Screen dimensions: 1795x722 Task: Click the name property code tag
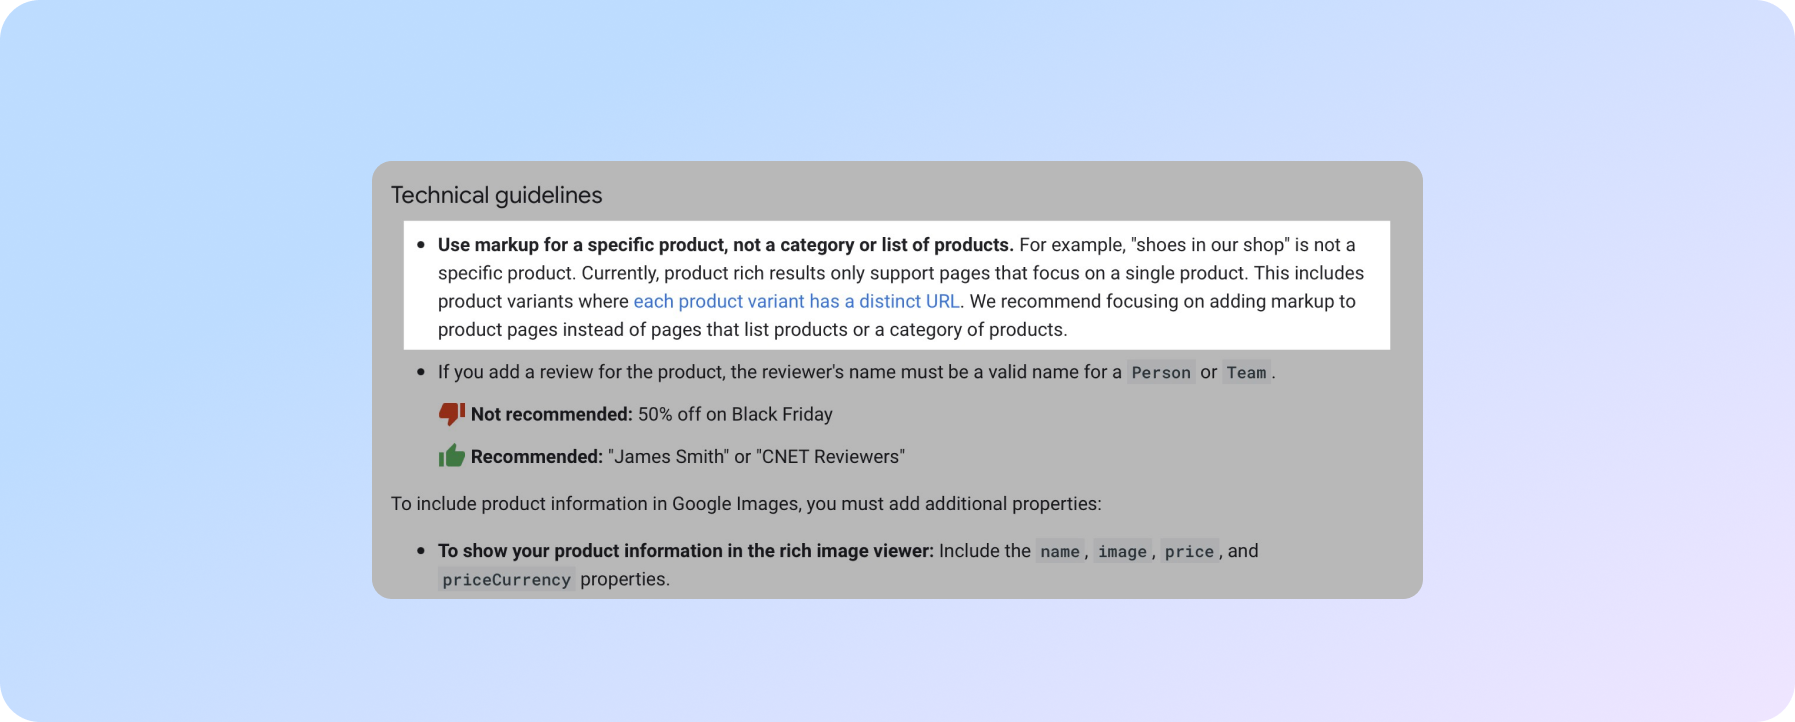click(x=1059, y=551)
